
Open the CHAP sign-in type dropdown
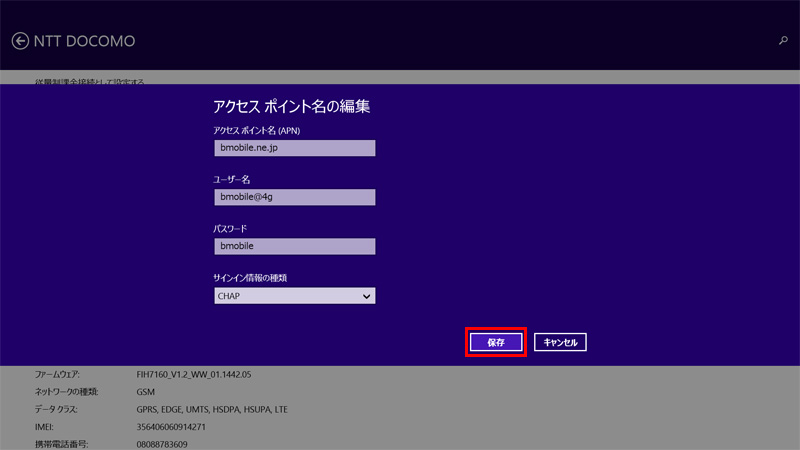(295, 296)
